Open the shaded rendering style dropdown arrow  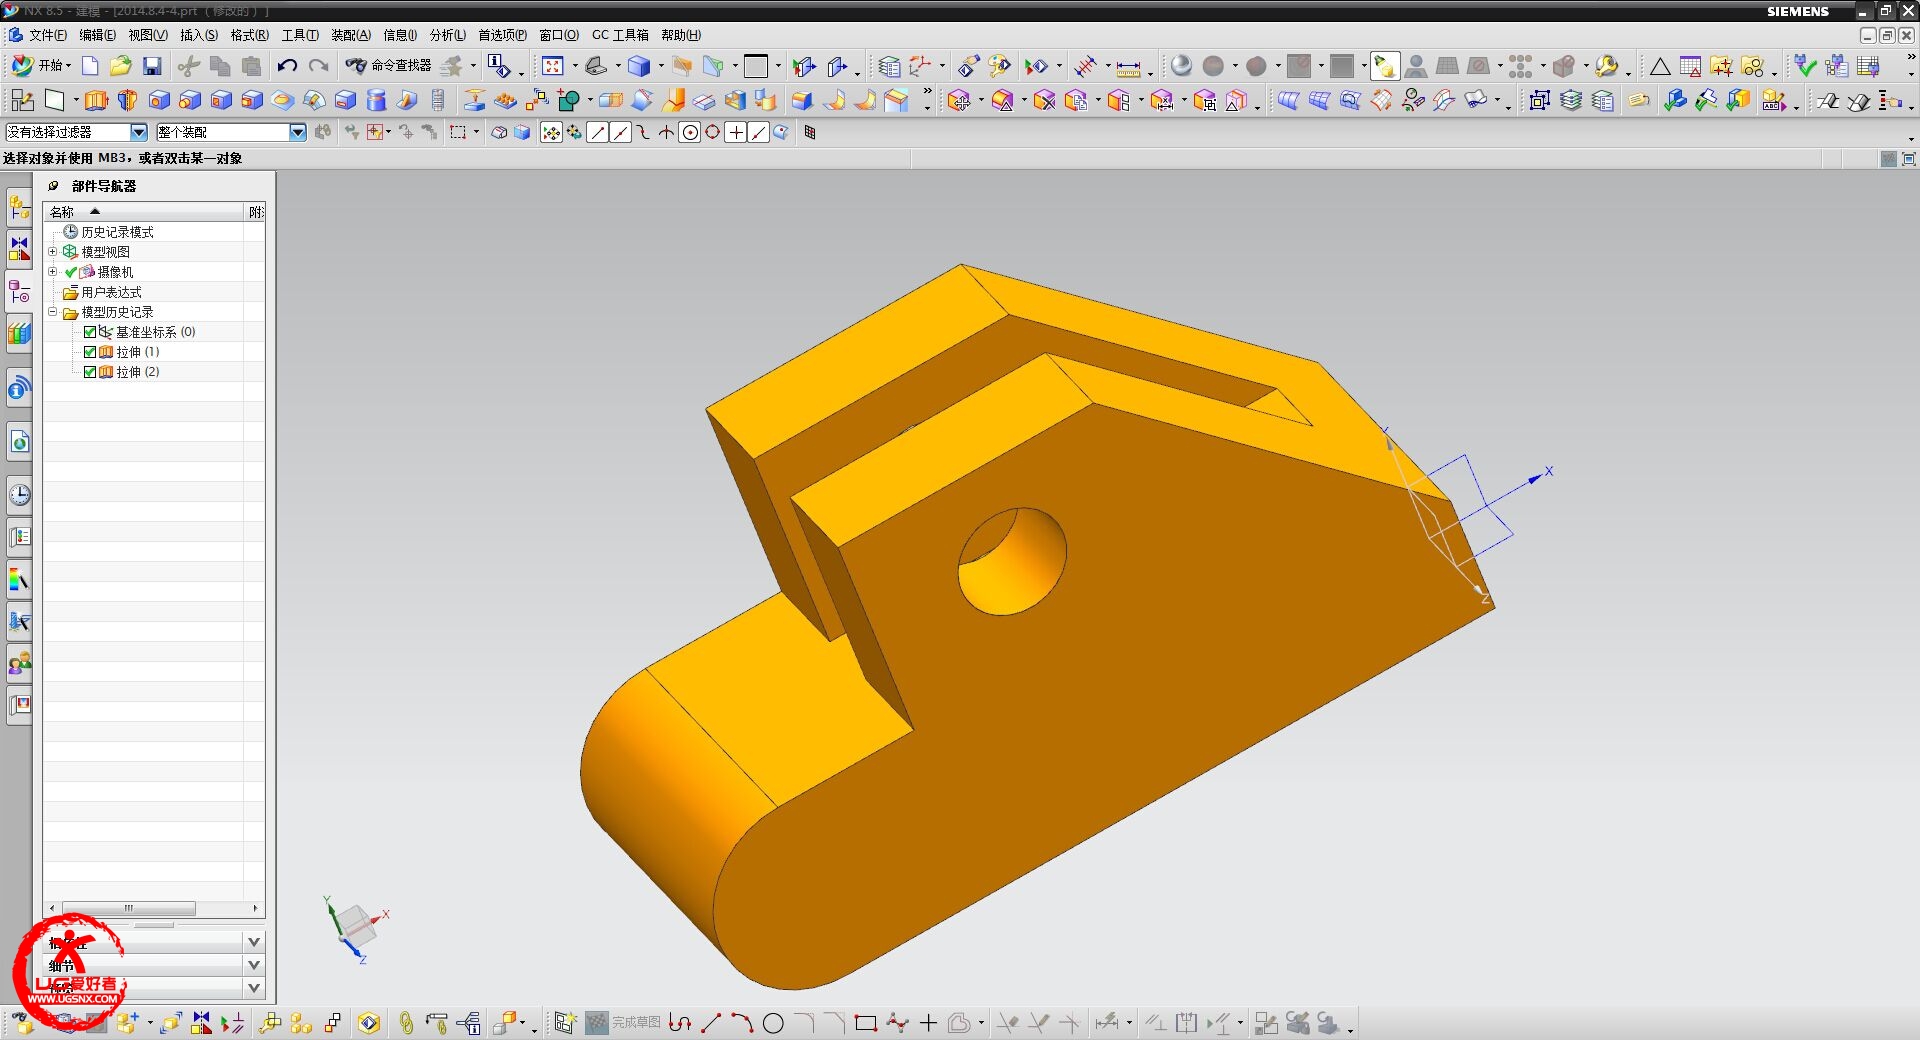(x=660, y=67)
